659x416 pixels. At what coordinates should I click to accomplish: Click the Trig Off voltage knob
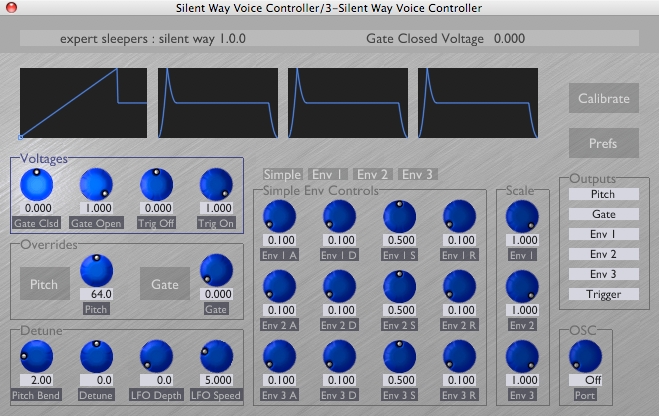pos(156,184)
